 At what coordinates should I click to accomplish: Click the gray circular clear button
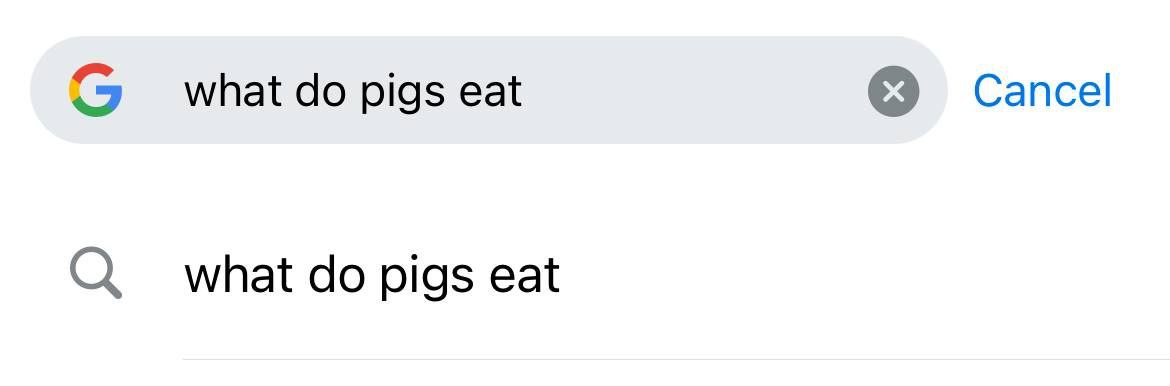893,91
